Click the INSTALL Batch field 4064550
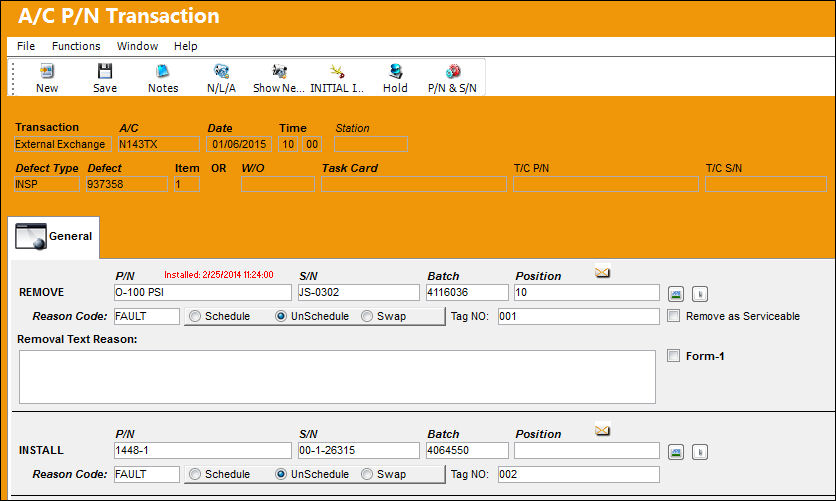The image size is (836, 501). (x=467, y=450)
